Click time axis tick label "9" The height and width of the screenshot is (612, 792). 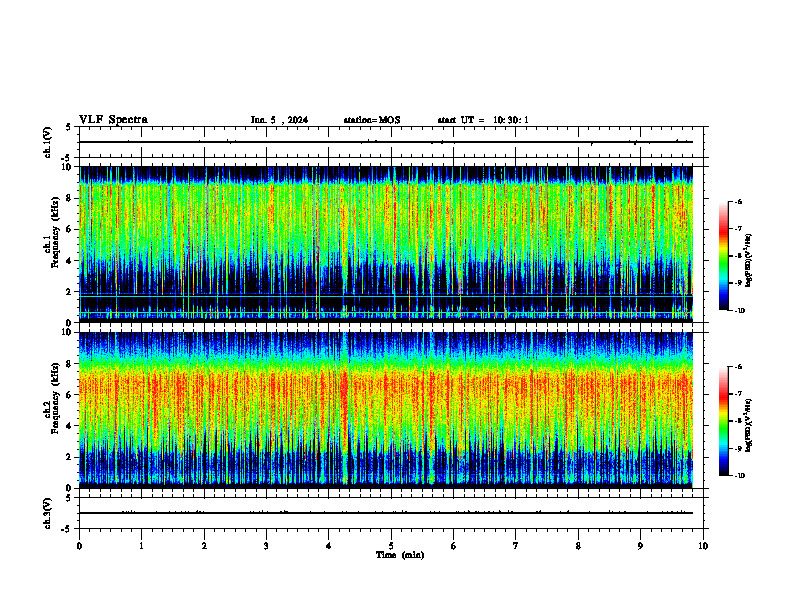(640, 546)
